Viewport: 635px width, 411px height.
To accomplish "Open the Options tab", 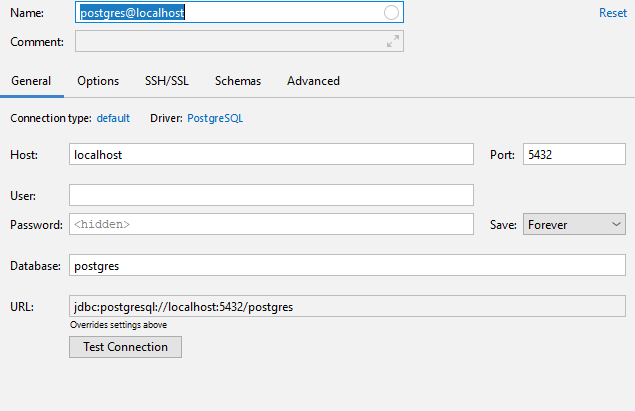I will tap(98, 81).
